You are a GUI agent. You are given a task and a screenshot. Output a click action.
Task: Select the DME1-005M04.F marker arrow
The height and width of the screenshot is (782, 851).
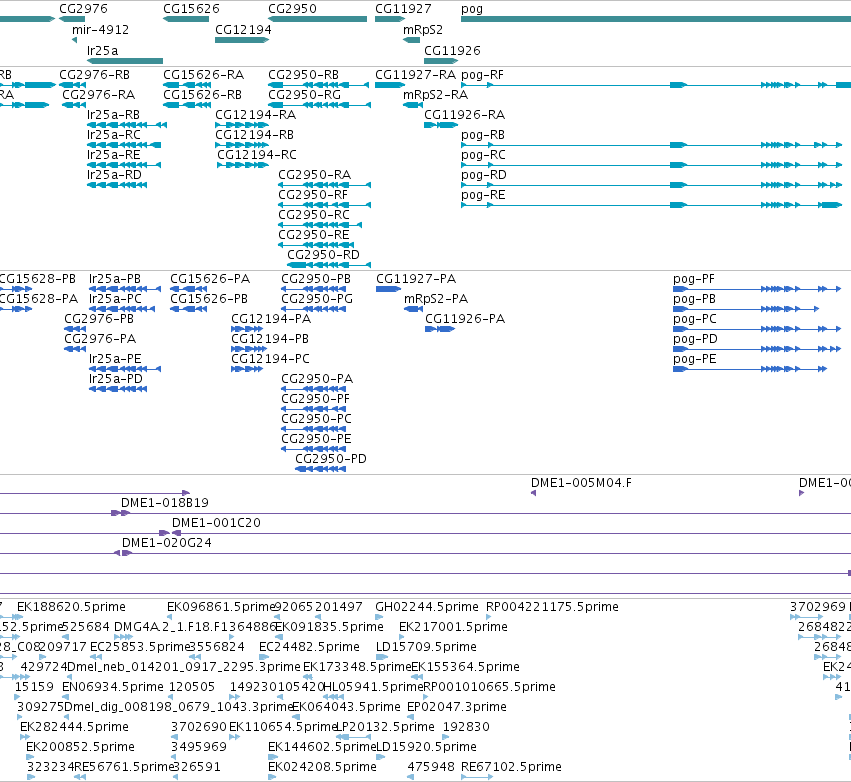tap(533, 493)
